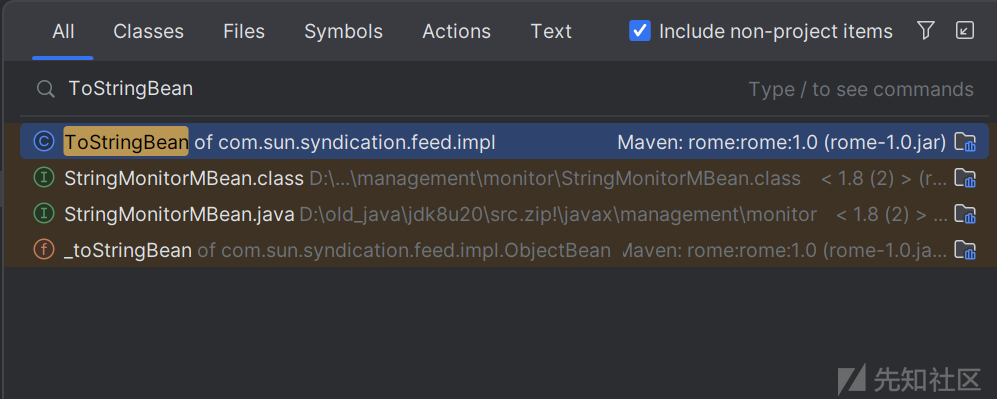Switch to the Classes tab
The image size is (997, 399).
click(x=148, y=31)
